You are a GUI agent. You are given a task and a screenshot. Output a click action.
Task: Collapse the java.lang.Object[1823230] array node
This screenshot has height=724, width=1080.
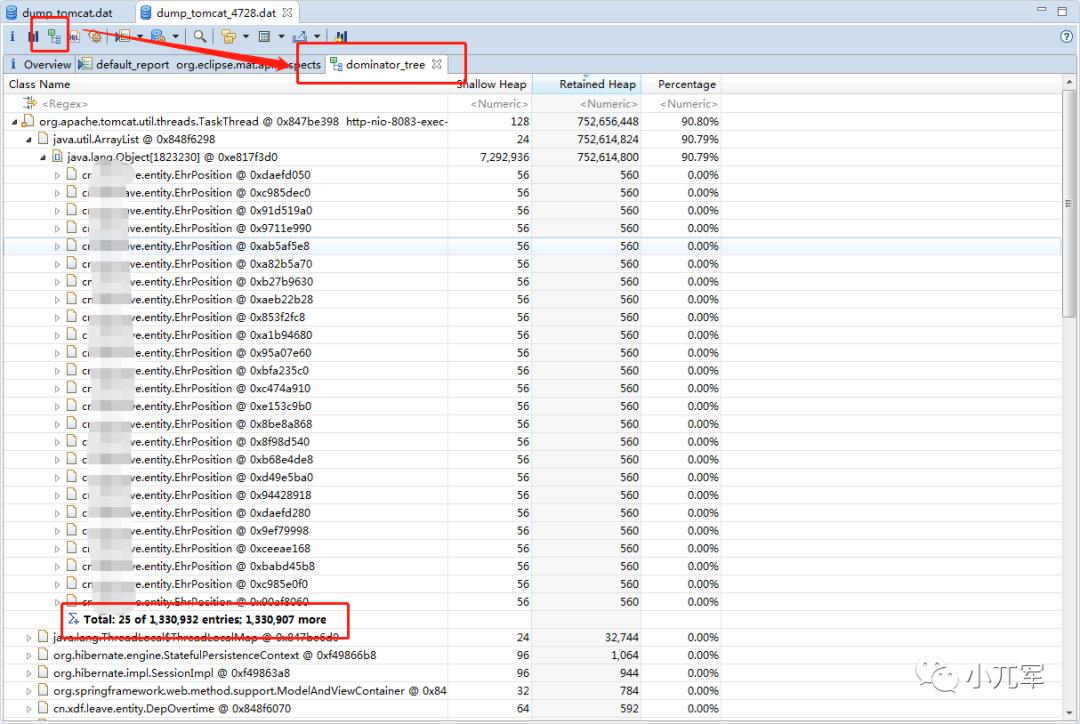43,158
